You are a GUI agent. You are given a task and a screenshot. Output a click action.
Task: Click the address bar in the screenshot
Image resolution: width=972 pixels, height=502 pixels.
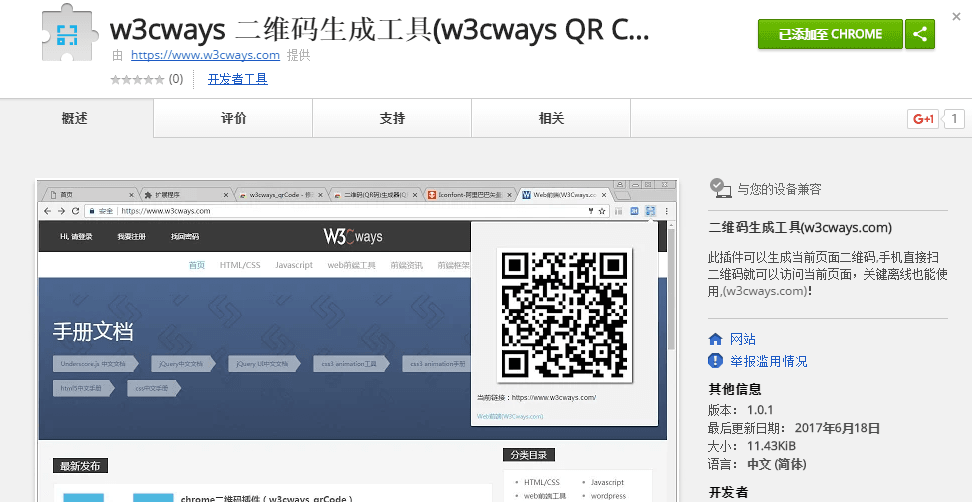pyautogui.click(x=347, y=211)
